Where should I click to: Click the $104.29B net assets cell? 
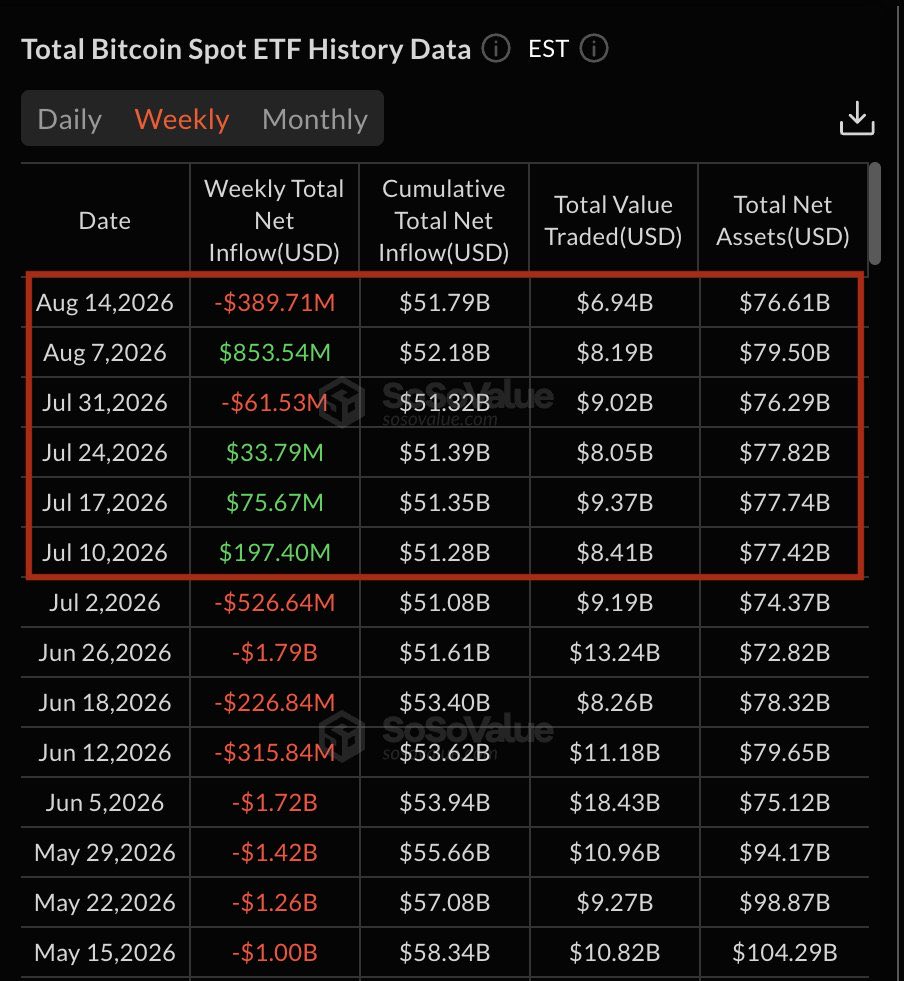pyautogui.click(x=785, y=952)
